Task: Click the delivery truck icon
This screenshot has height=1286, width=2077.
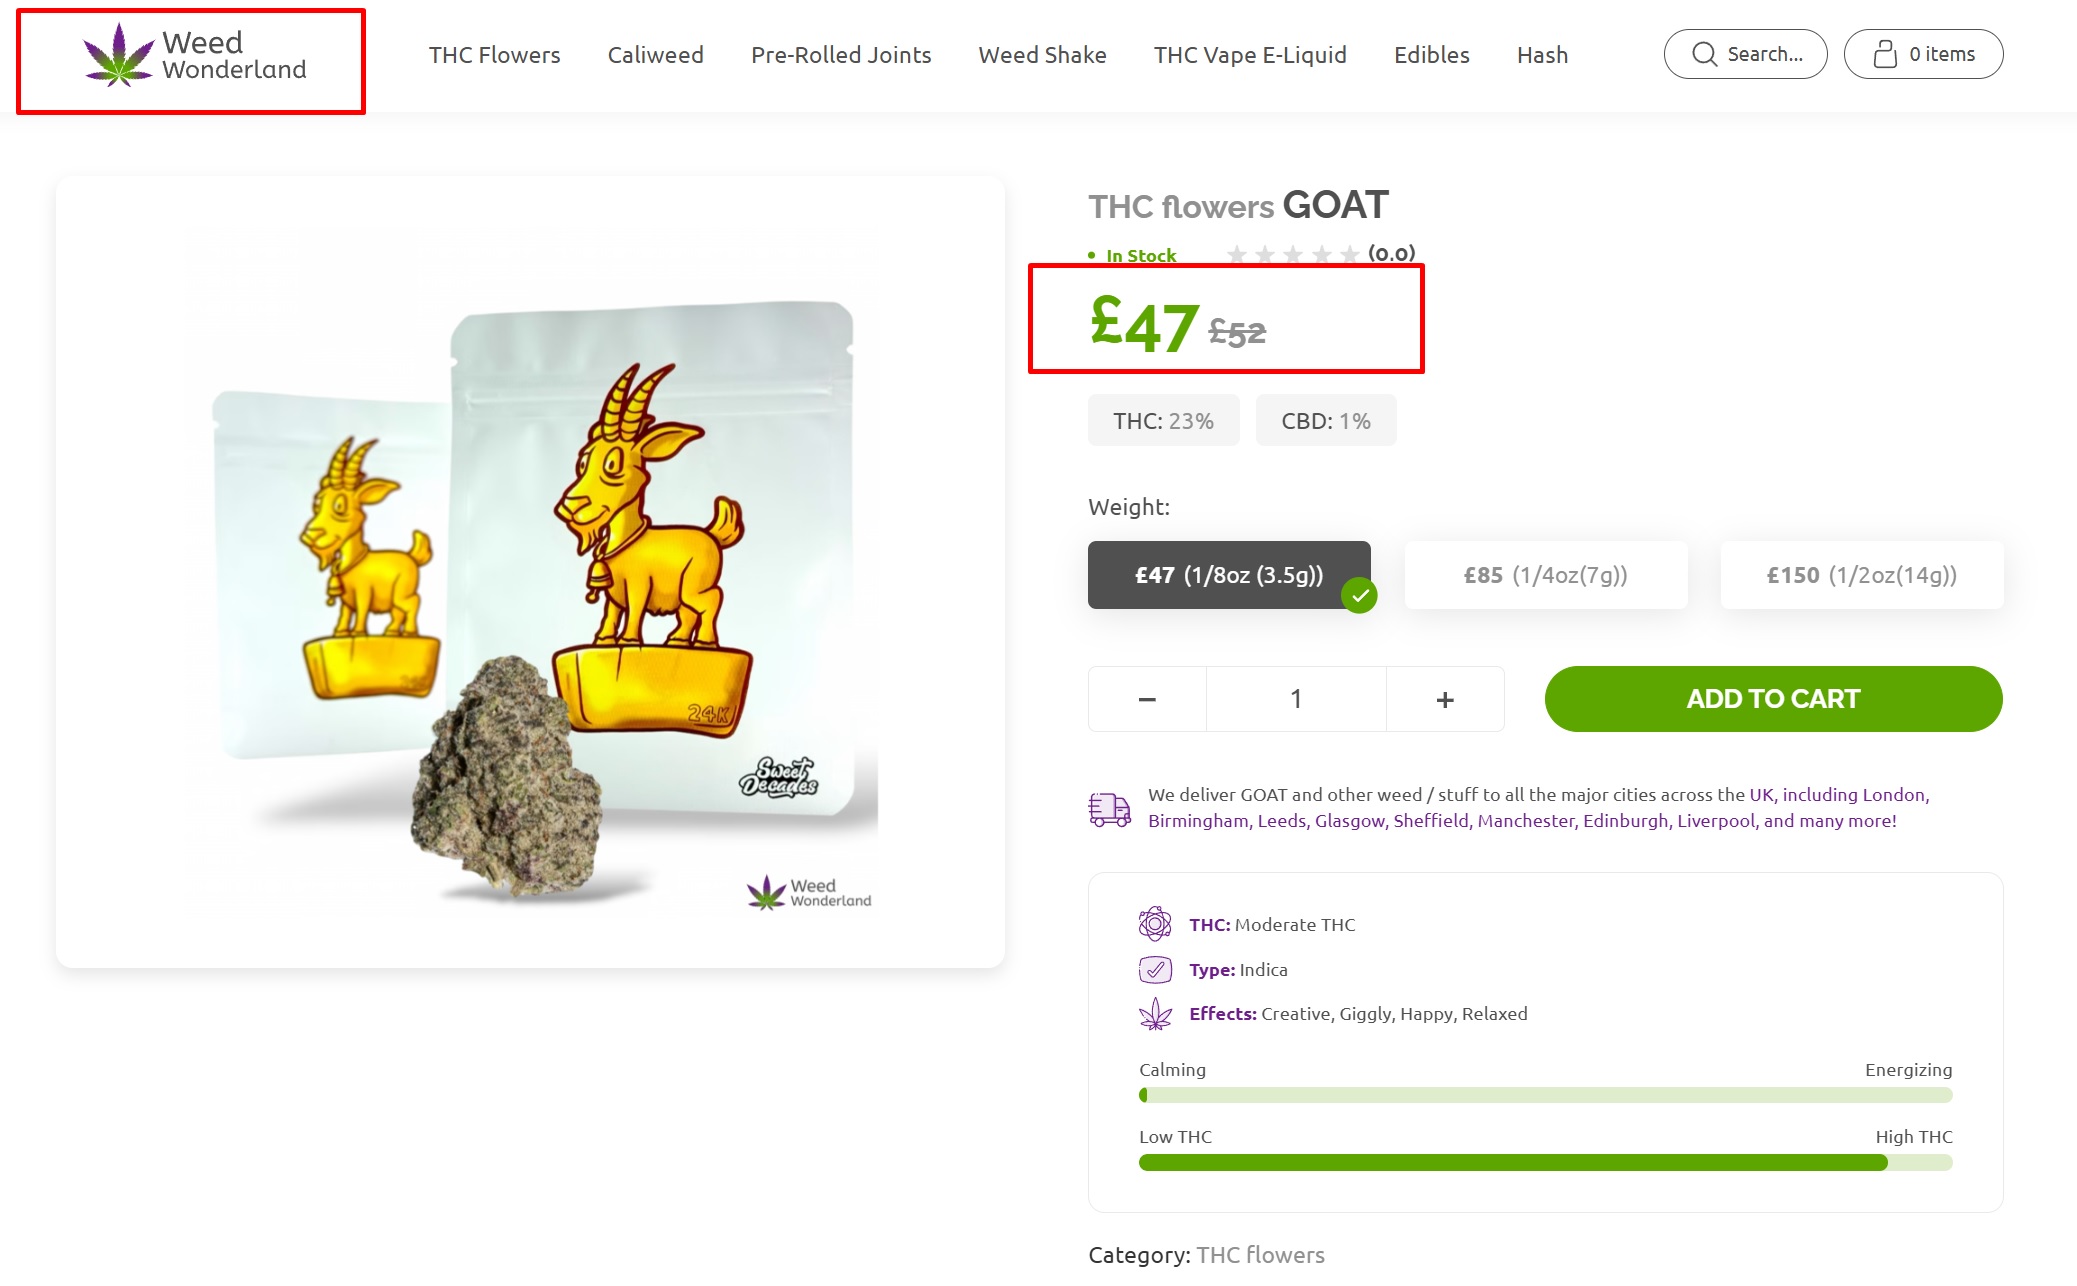Action: (x=1109, y=809)
